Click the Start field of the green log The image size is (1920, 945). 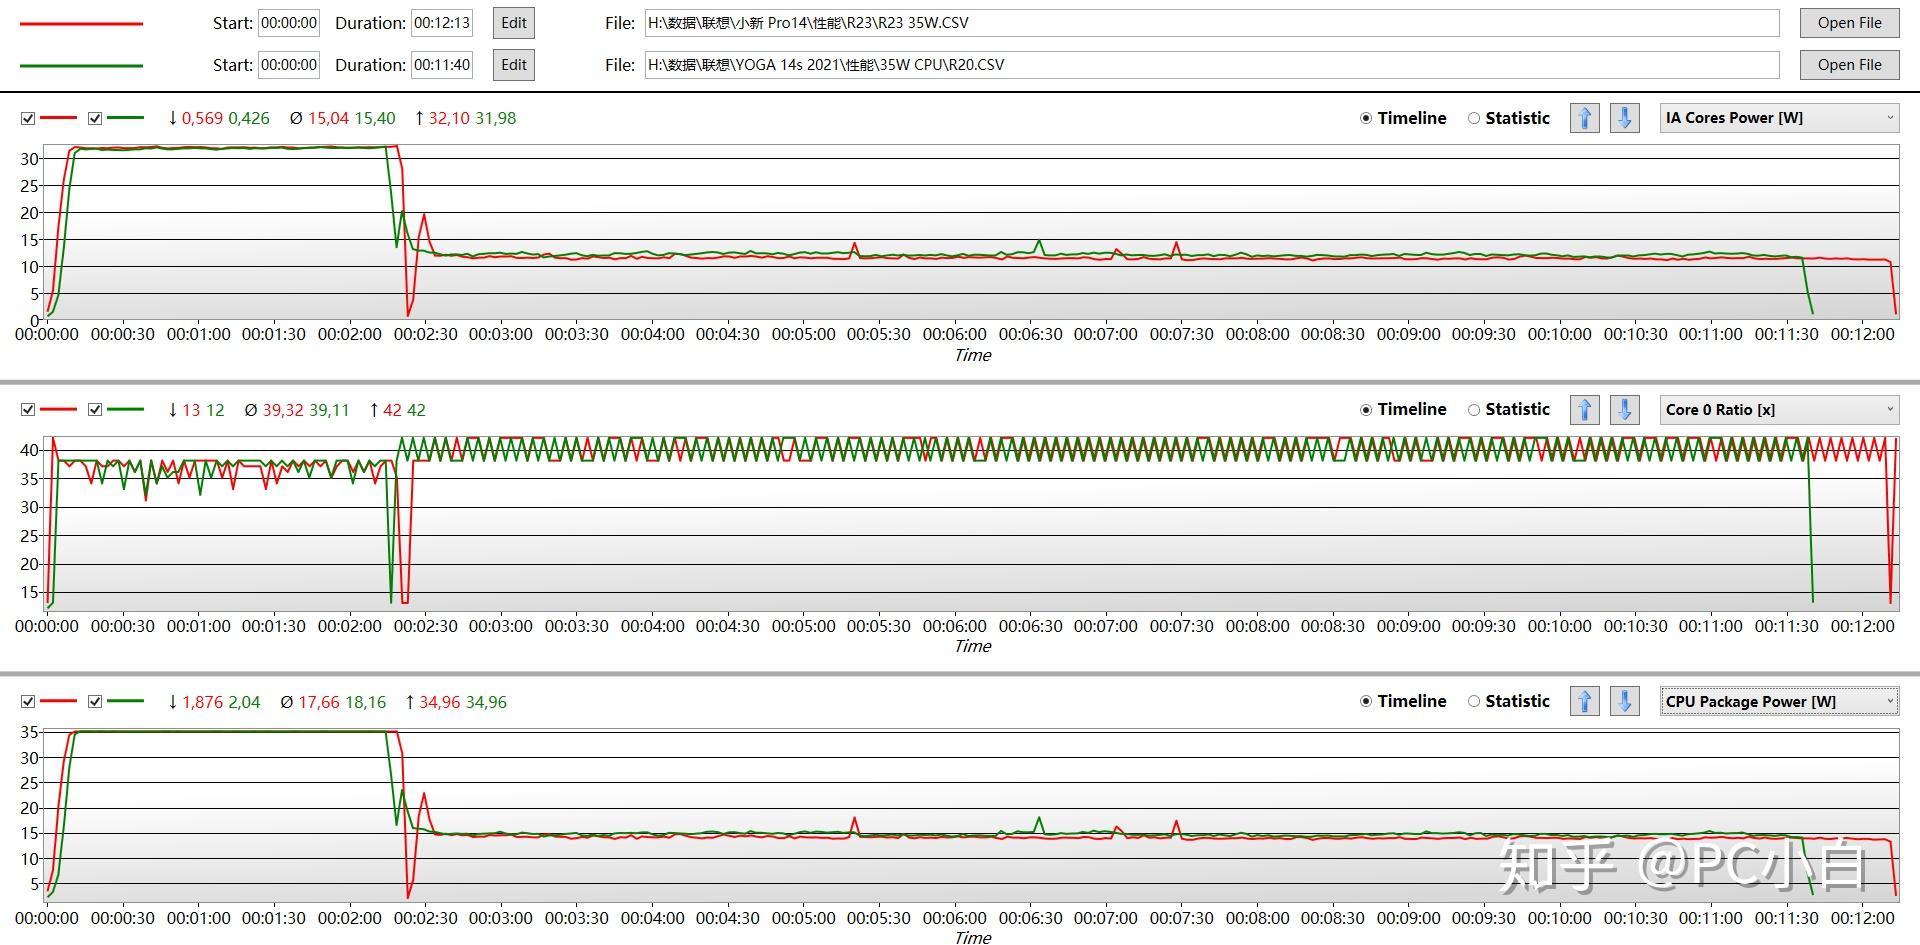289,65
